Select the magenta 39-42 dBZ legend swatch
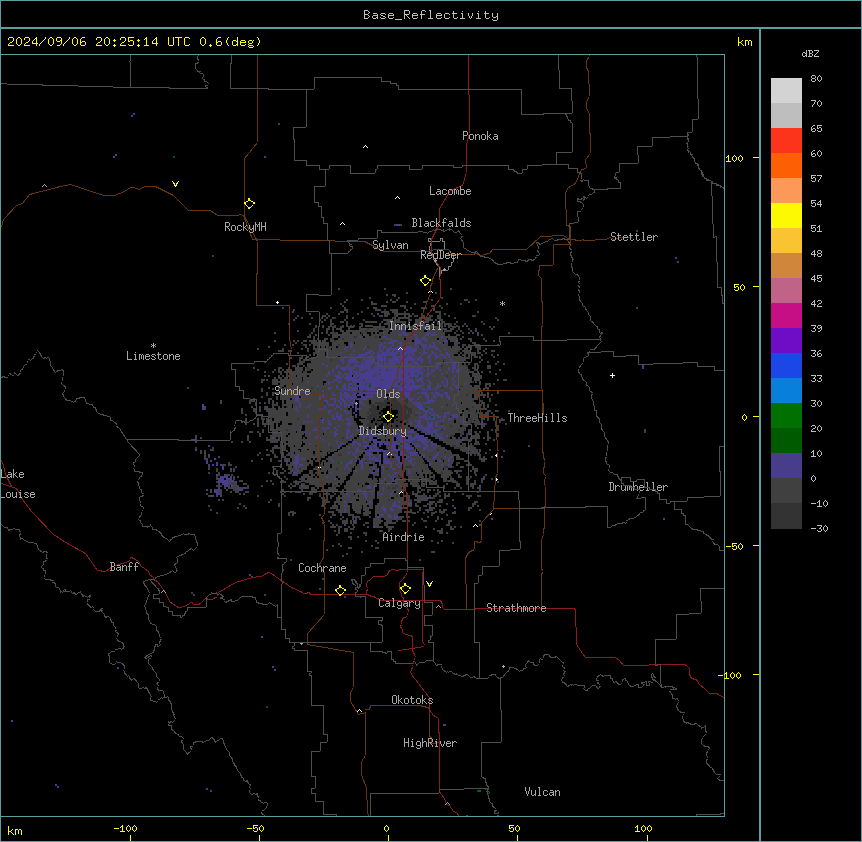Image resolution: width=862 pixels, height=842 pixels. point(786,315)
